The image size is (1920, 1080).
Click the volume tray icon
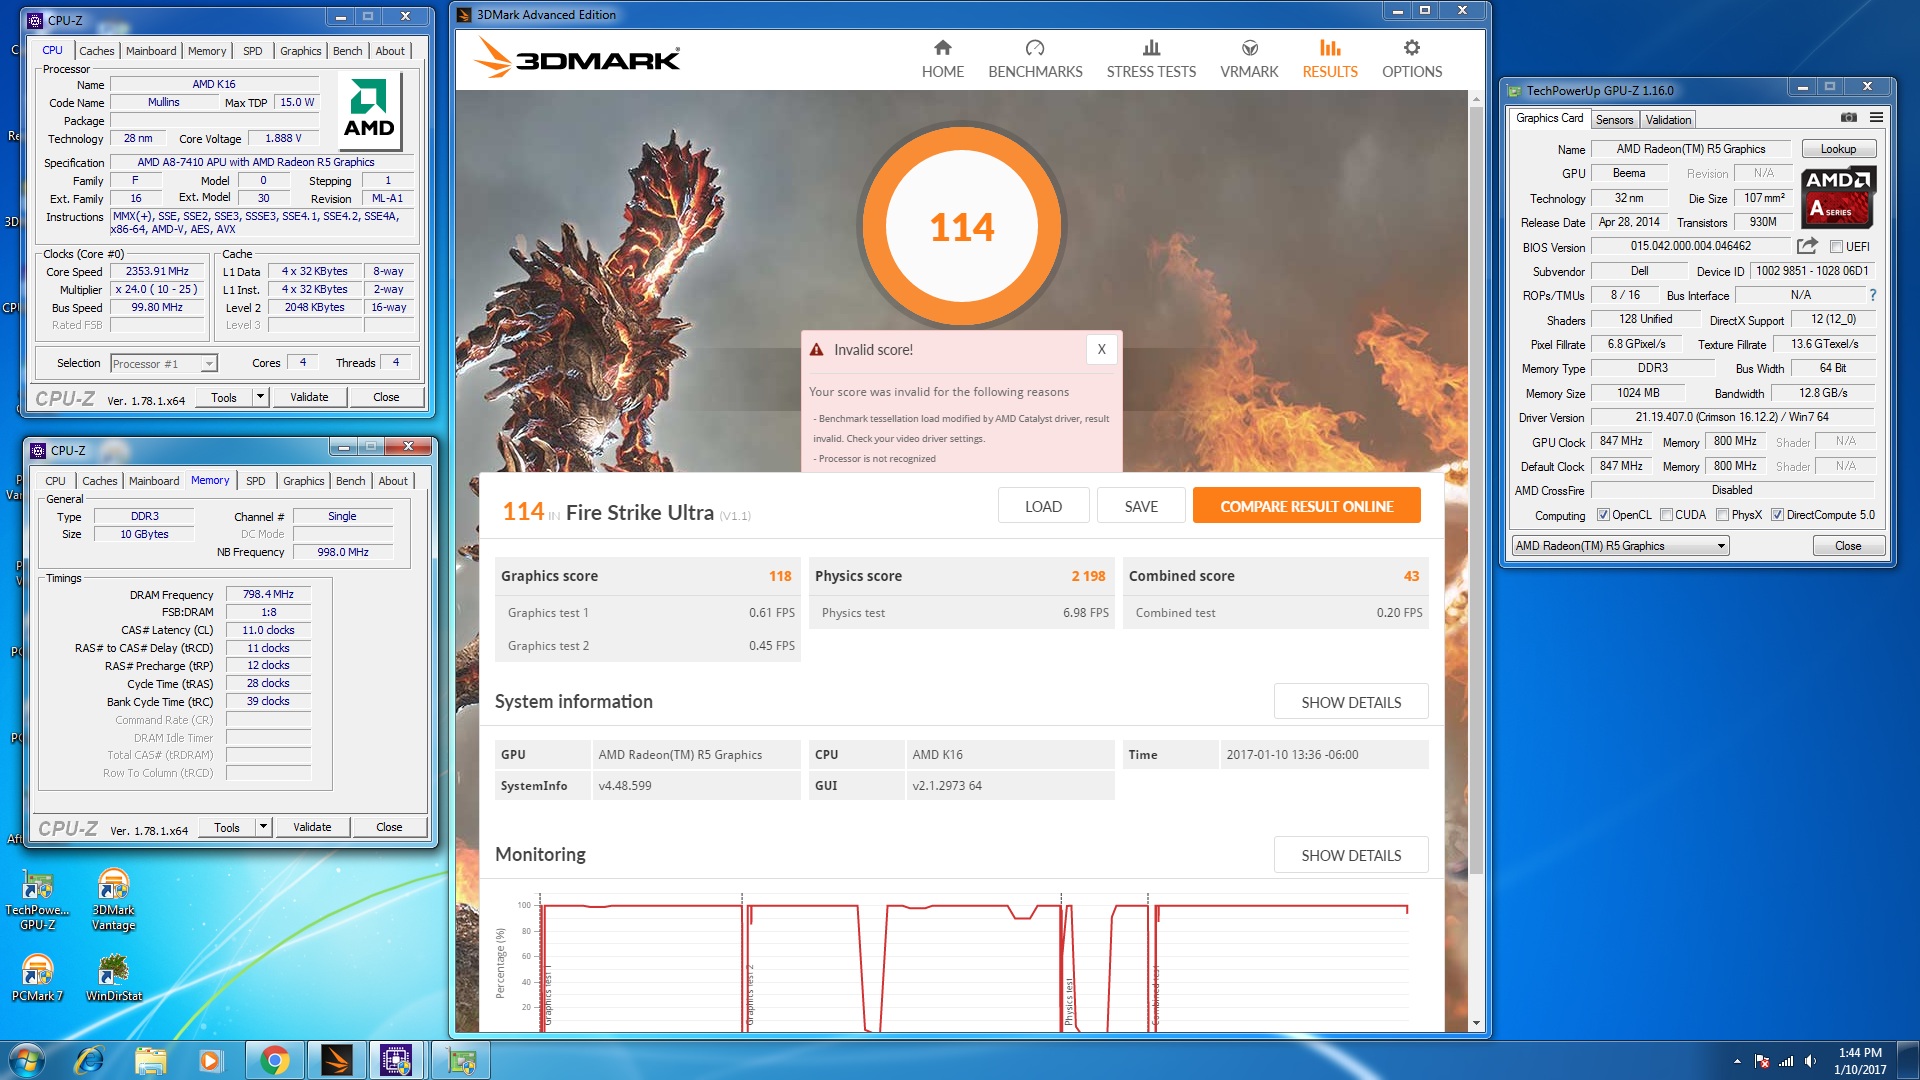coord(1810,1061)
